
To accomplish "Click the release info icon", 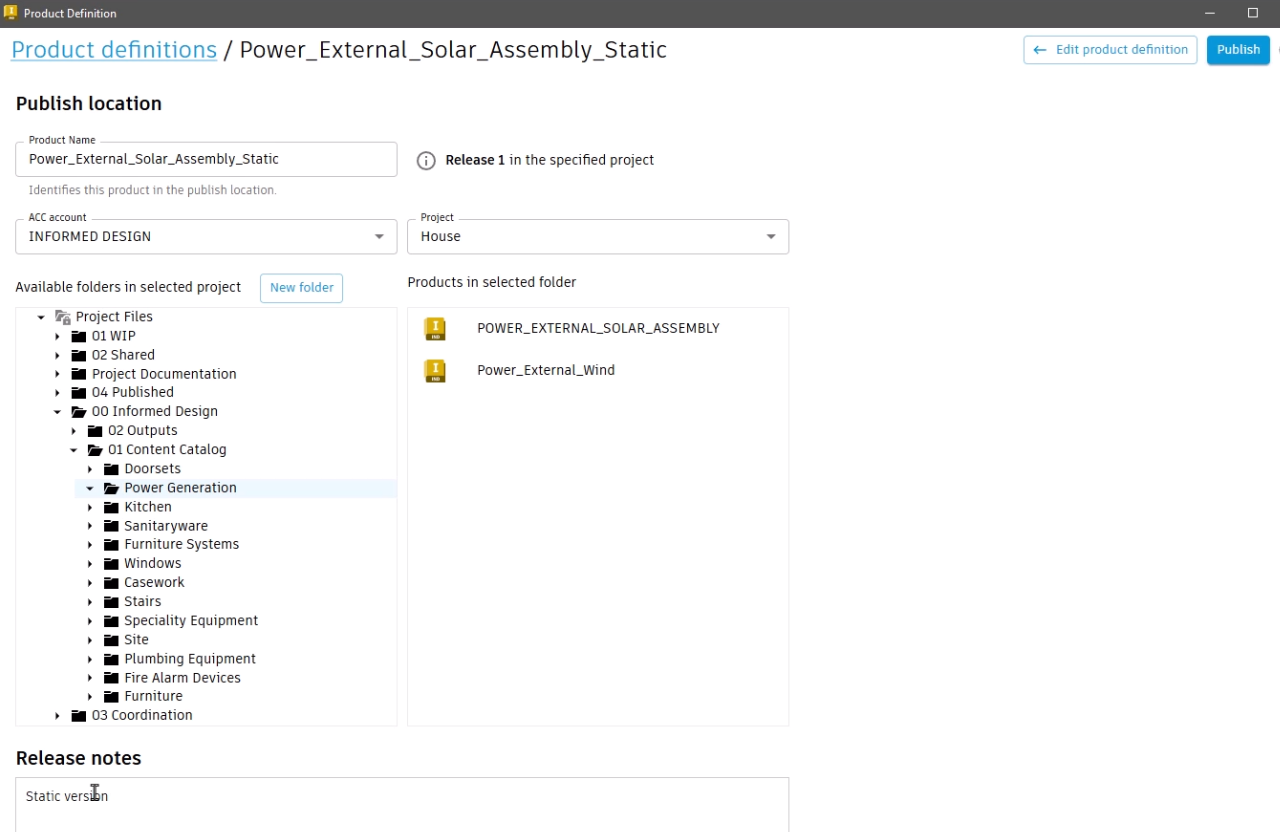I will [426, 161].
